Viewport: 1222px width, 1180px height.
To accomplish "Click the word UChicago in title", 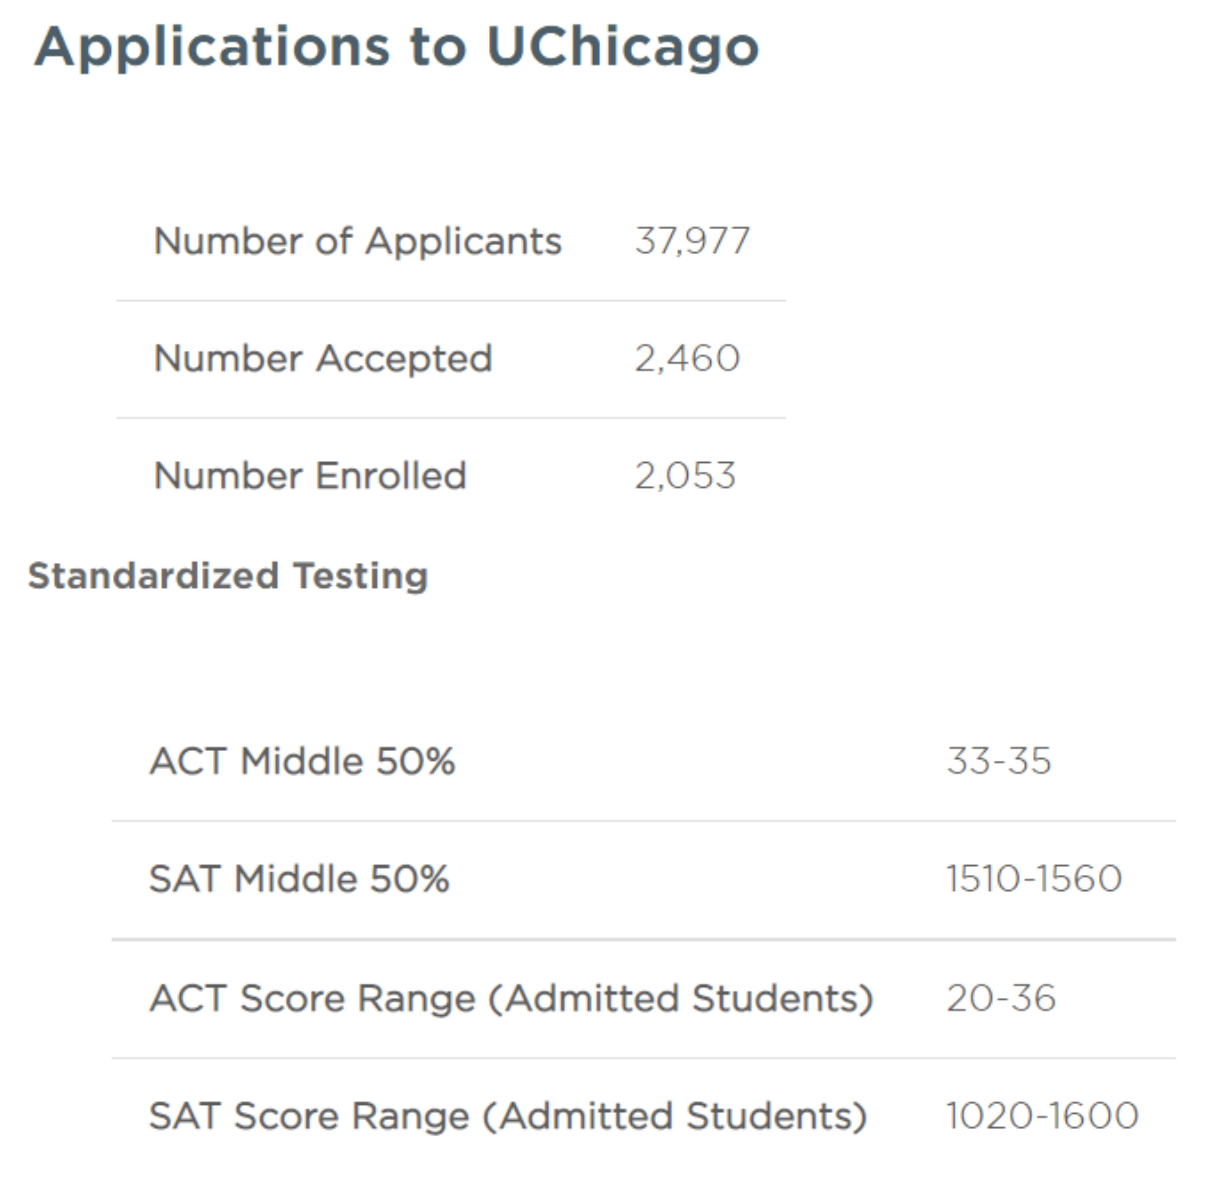I will click(622, 48).
